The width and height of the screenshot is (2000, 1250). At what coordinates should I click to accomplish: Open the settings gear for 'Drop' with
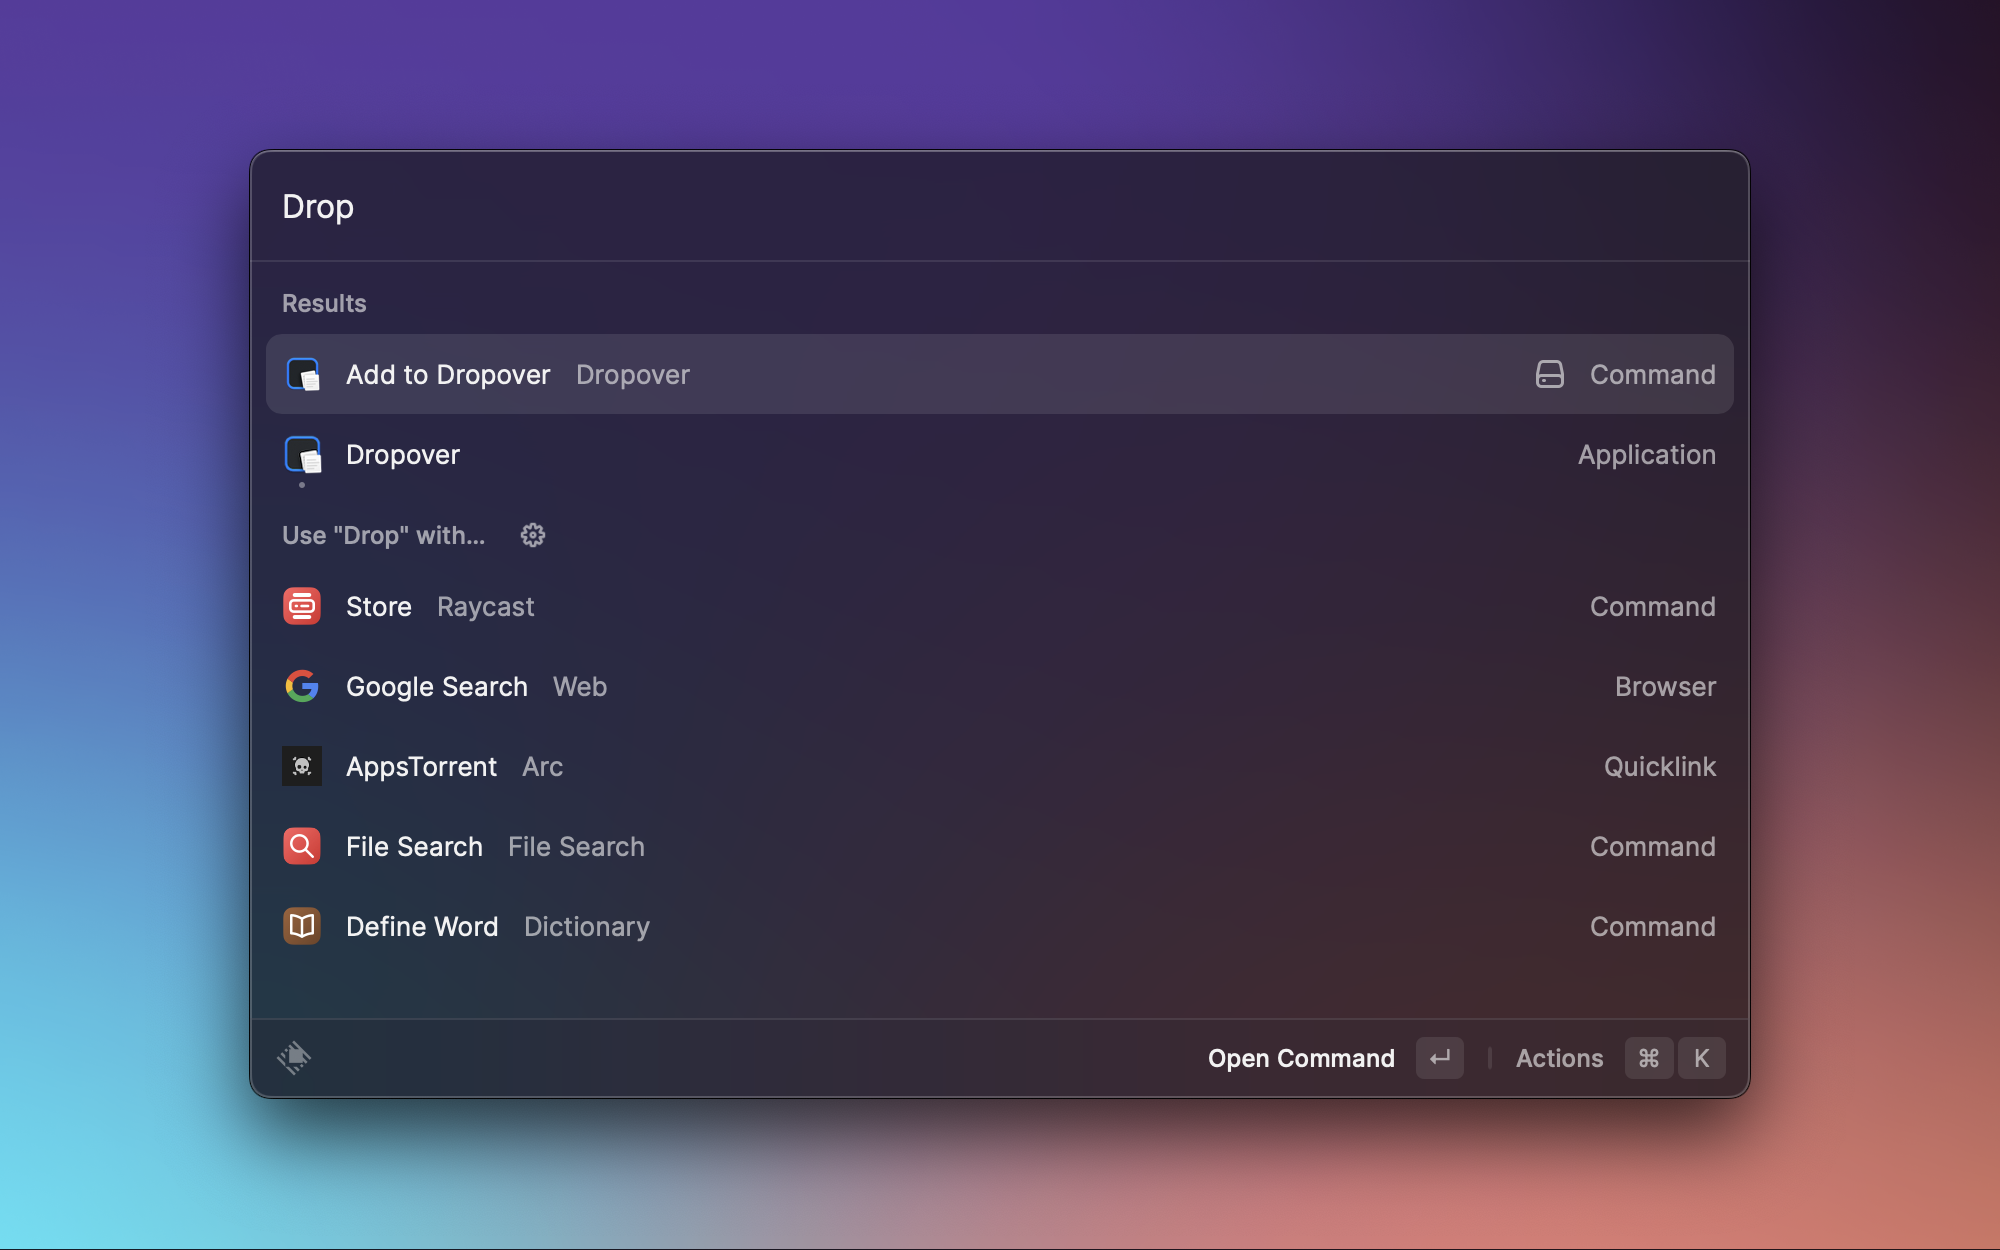[x=533, y=534]
